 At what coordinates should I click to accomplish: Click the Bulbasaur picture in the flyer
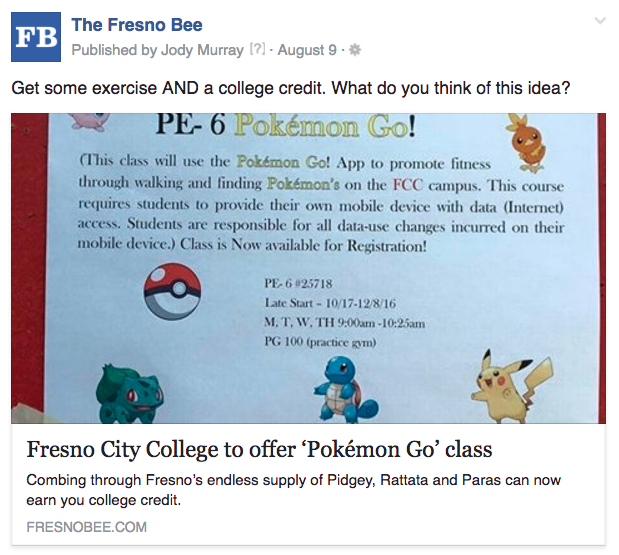tap(130, 395)
